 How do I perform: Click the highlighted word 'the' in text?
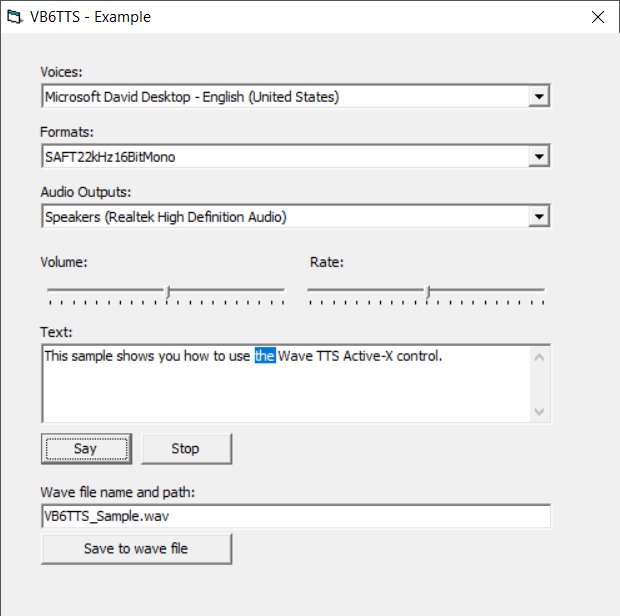(265, 356)
